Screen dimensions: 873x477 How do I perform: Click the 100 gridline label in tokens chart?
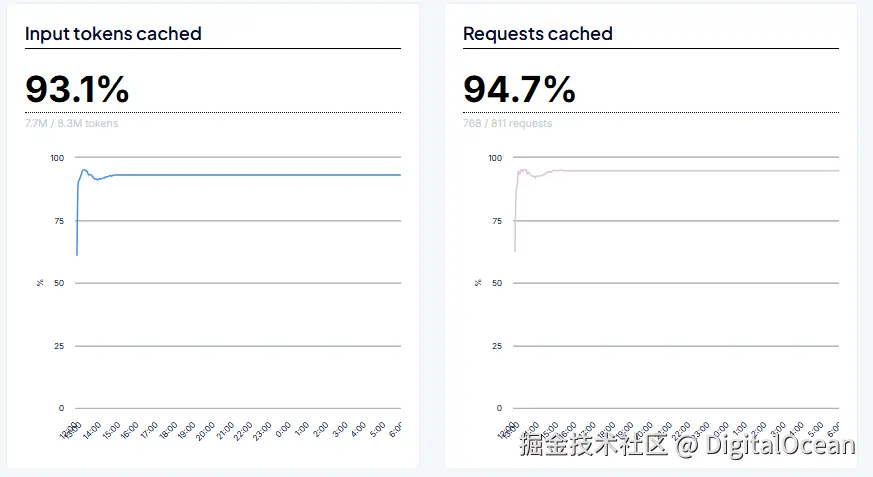click(57, 158)
